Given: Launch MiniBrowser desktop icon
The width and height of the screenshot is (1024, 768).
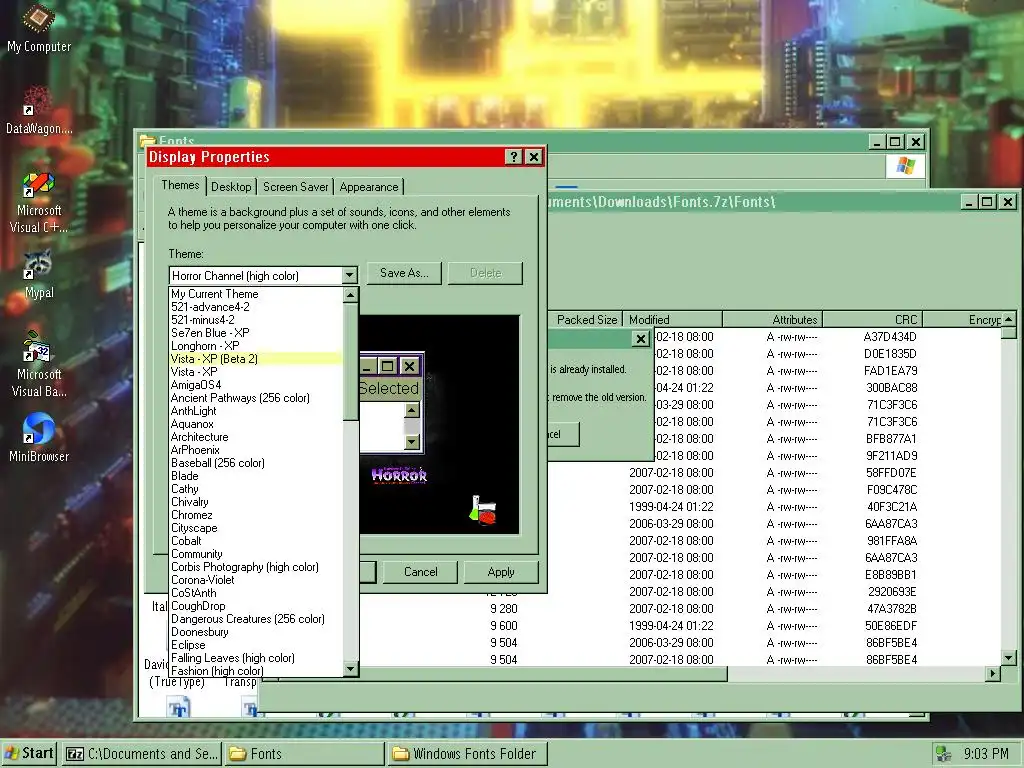Looking at the screenshot, I should click(x=39, y=438).
